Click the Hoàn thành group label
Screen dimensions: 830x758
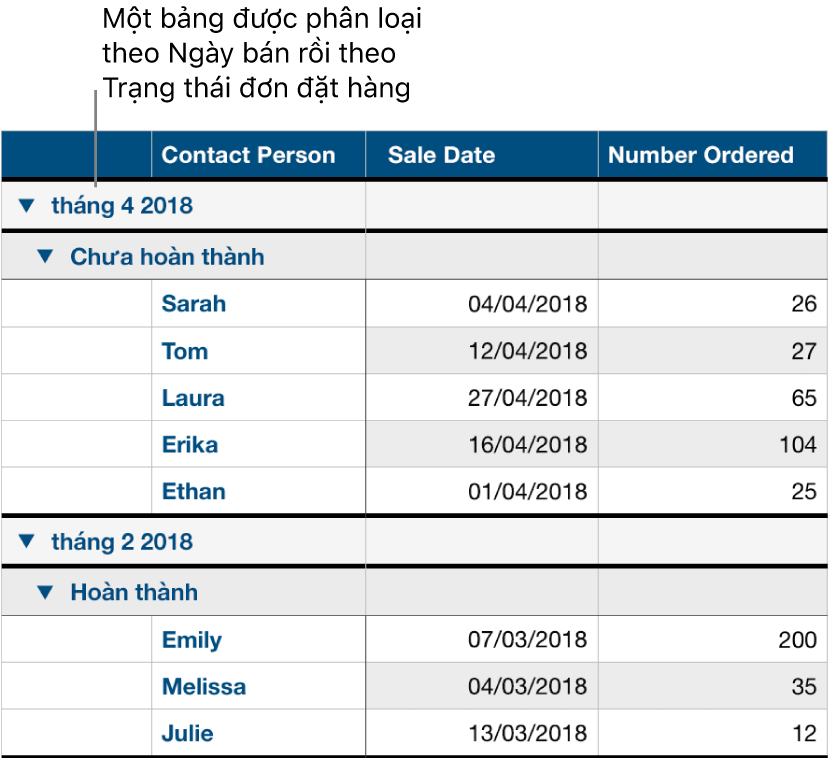(134, 592)
